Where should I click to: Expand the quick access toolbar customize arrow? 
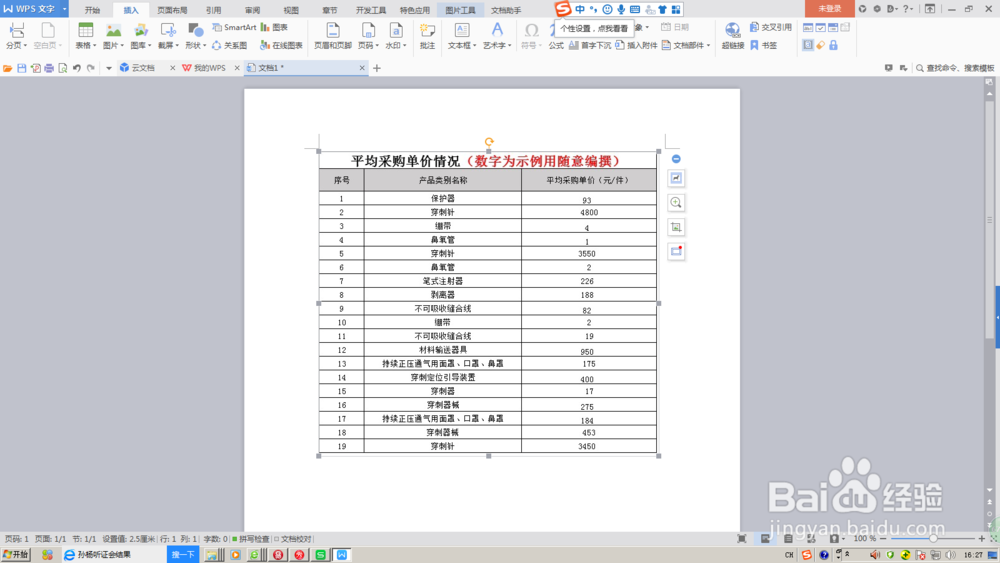pyautogui.click(x=108, y=68)
